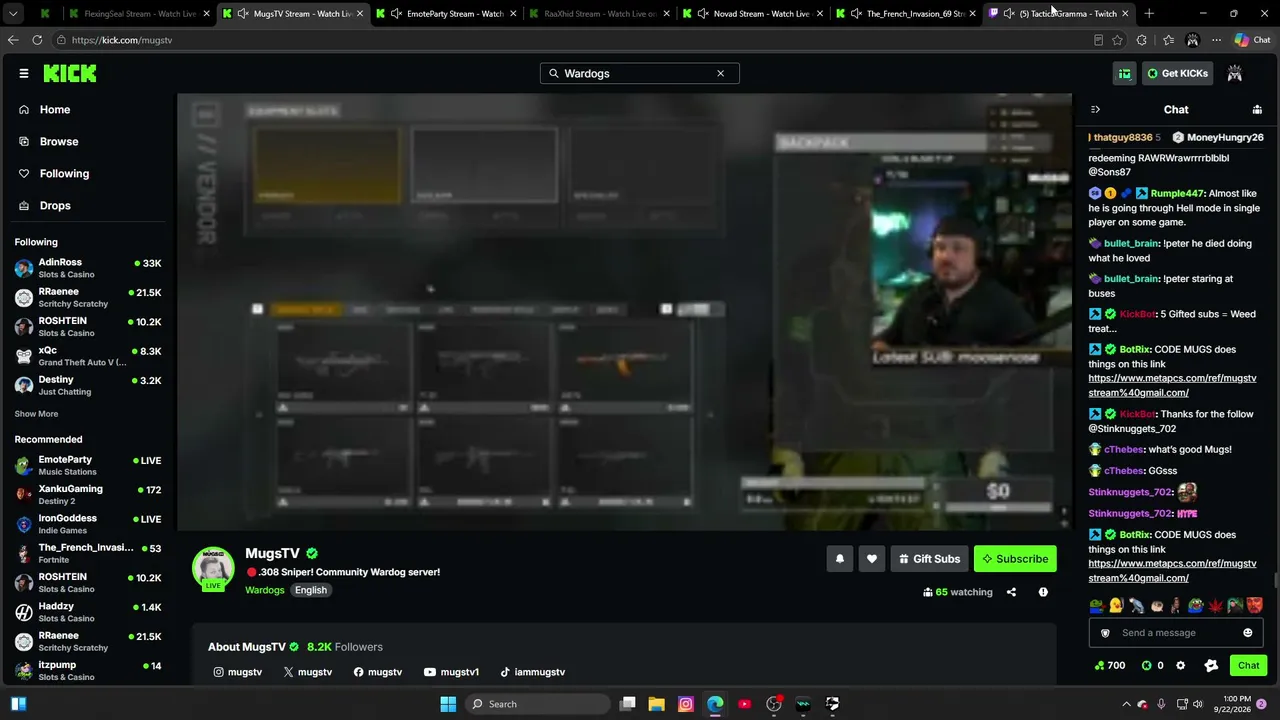Open a new browser tab
Screen dimensions: 1280x720
coord(1149,14)
